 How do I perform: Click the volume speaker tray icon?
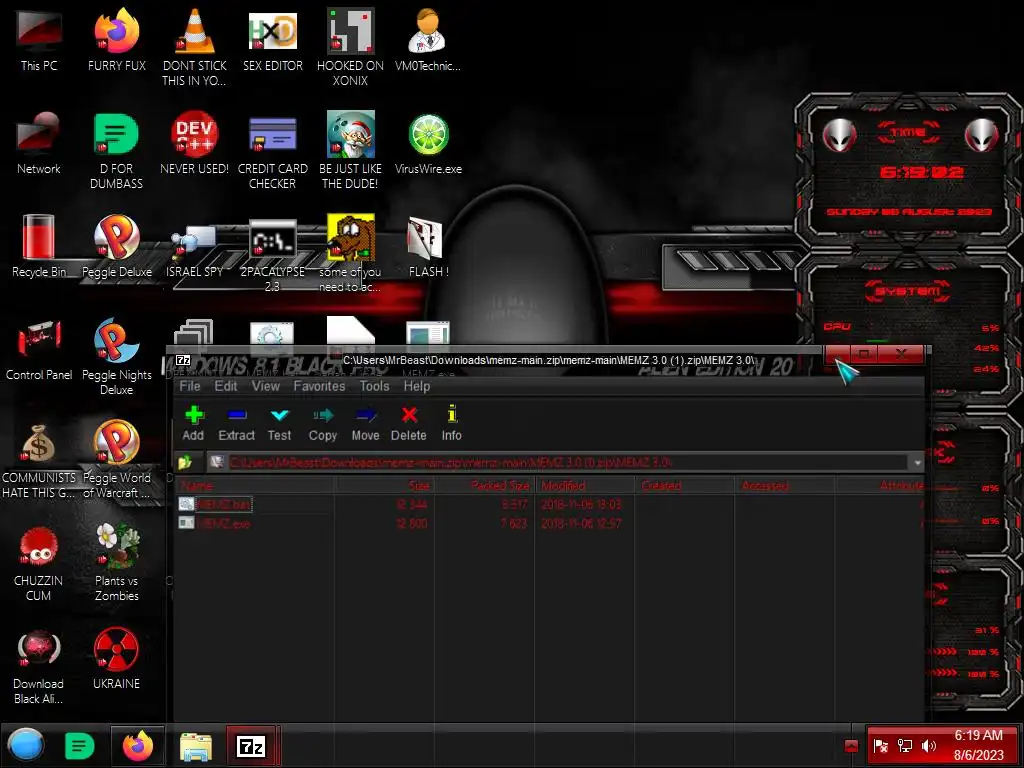(929, 746)
